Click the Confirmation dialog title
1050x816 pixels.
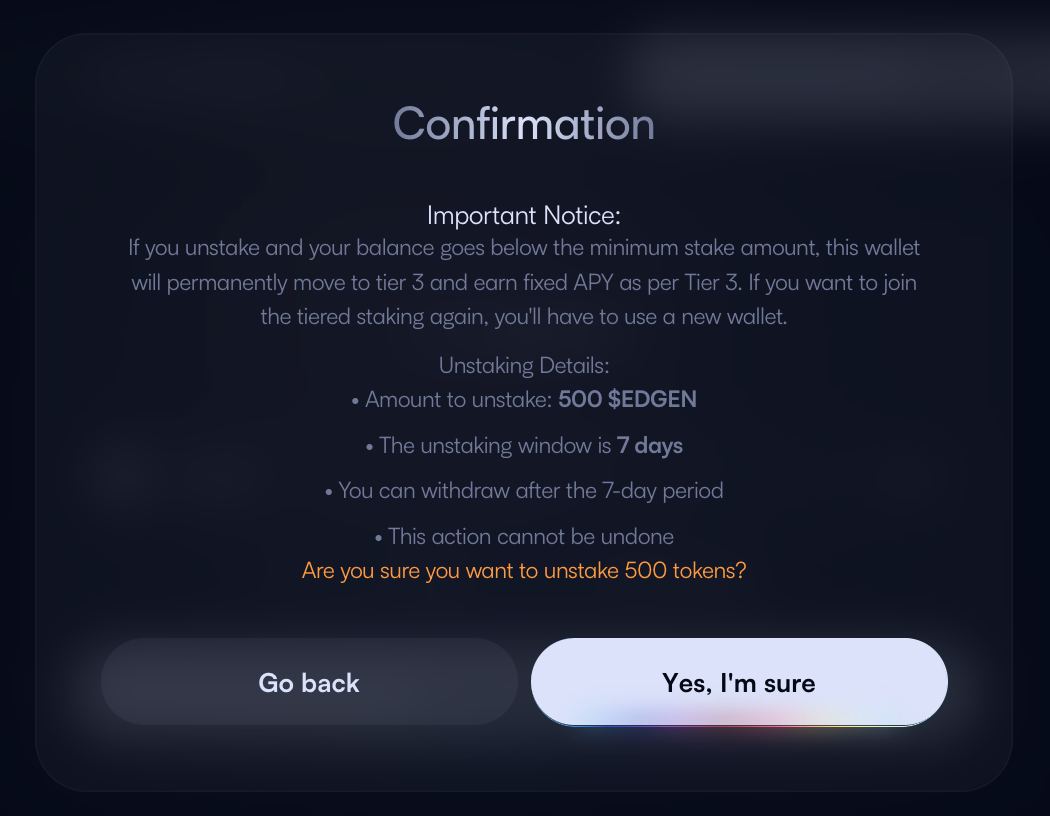point(524,124)
